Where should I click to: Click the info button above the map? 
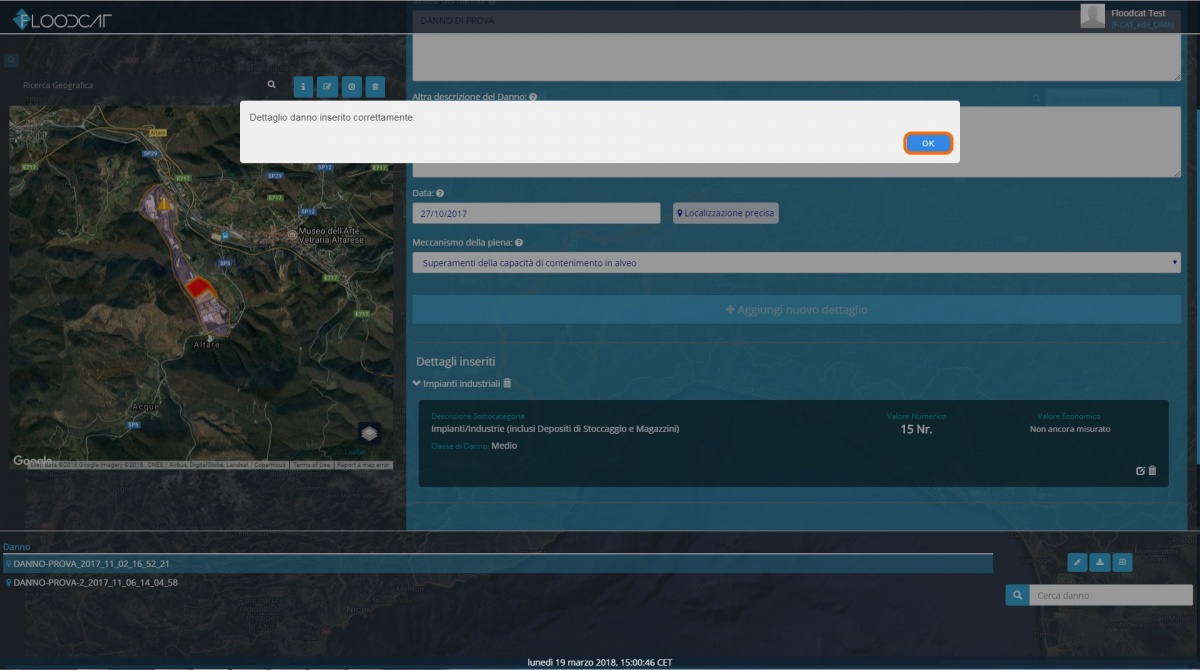coord(303,87)
